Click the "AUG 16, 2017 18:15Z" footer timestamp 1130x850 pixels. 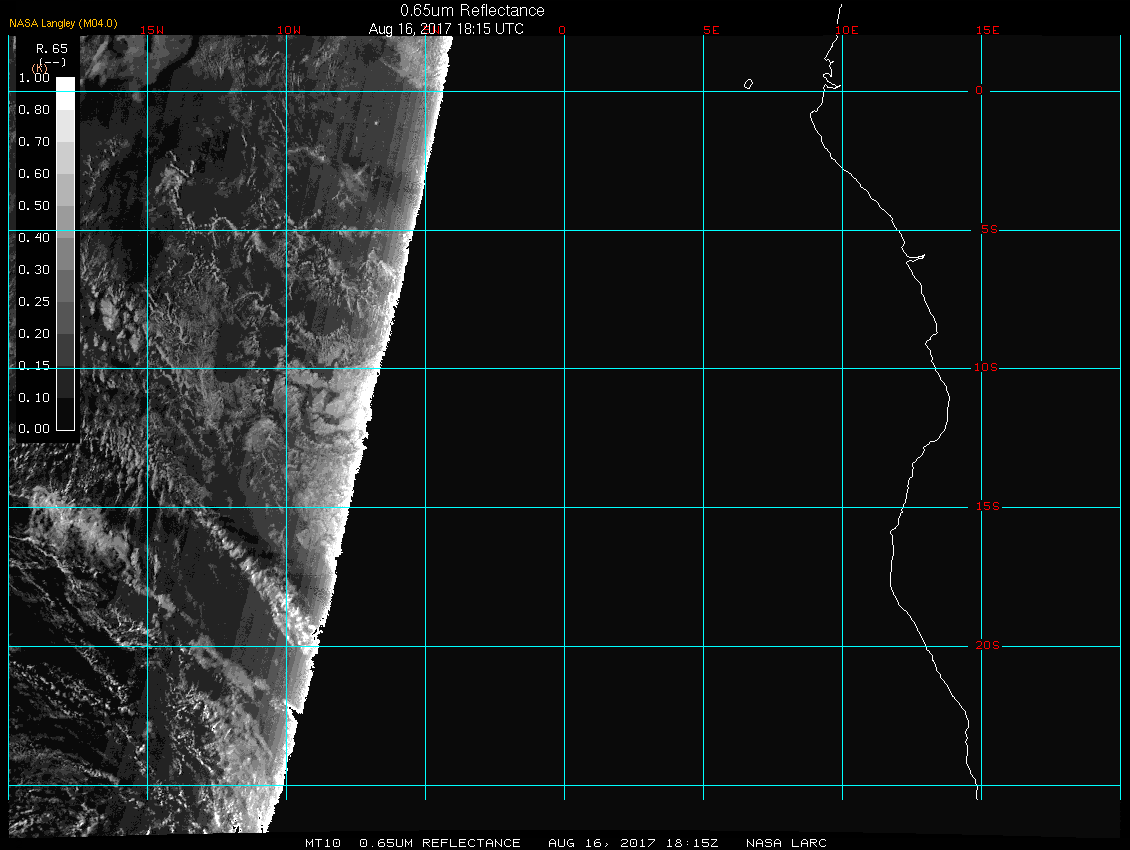[x=633, y=843]
